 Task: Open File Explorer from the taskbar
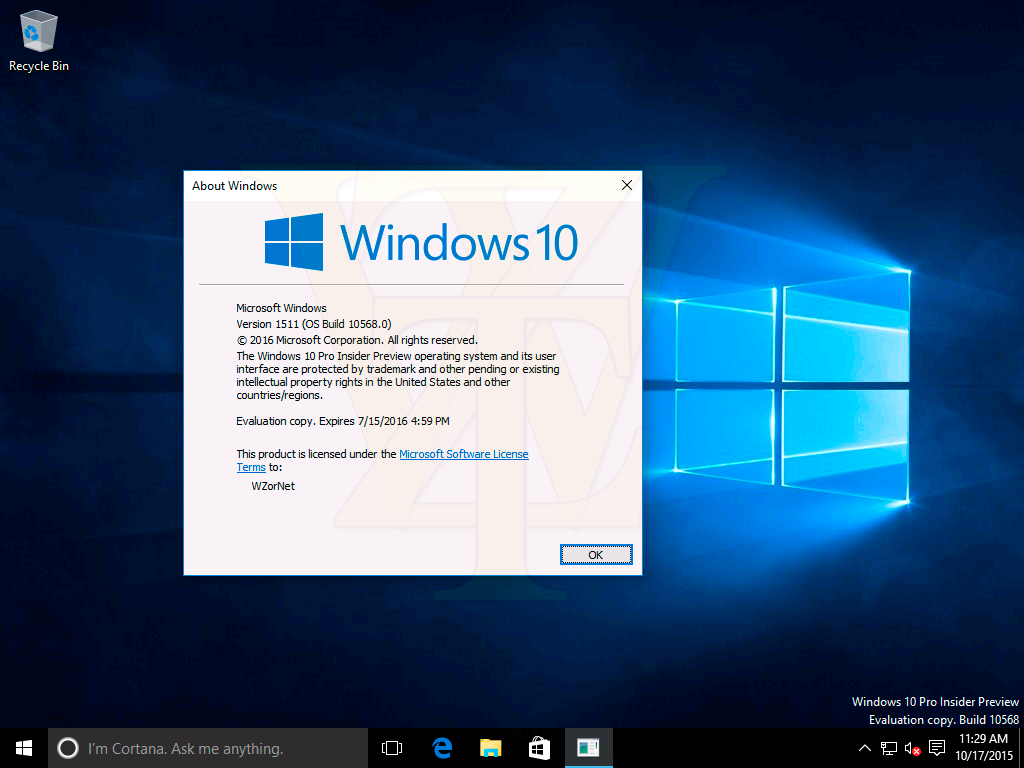pos(490,748)
